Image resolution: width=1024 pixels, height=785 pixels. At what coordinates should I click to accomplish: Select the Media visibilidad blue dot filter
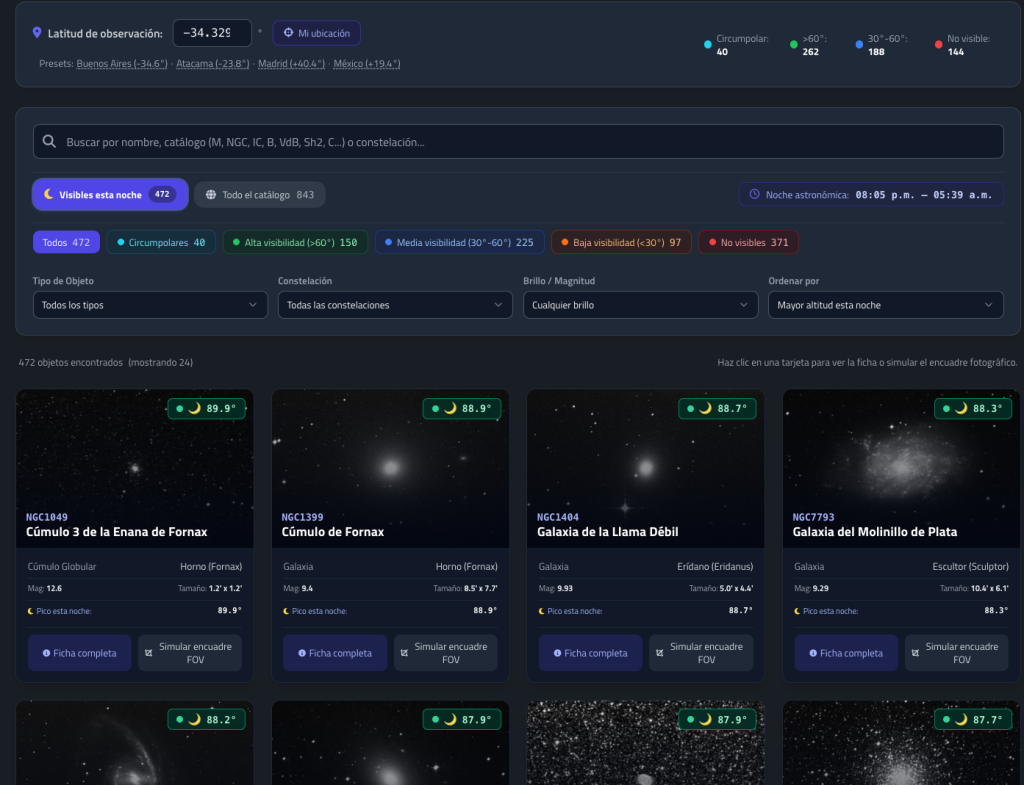(x=388, y=242)
